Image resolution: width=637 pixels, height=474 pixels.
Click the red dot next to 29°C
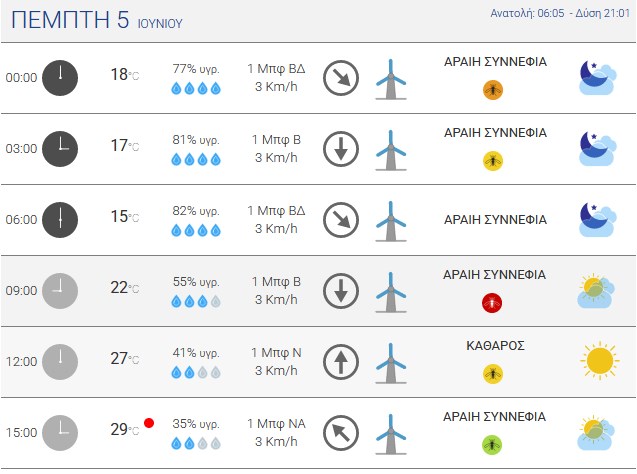coord(149,423)
